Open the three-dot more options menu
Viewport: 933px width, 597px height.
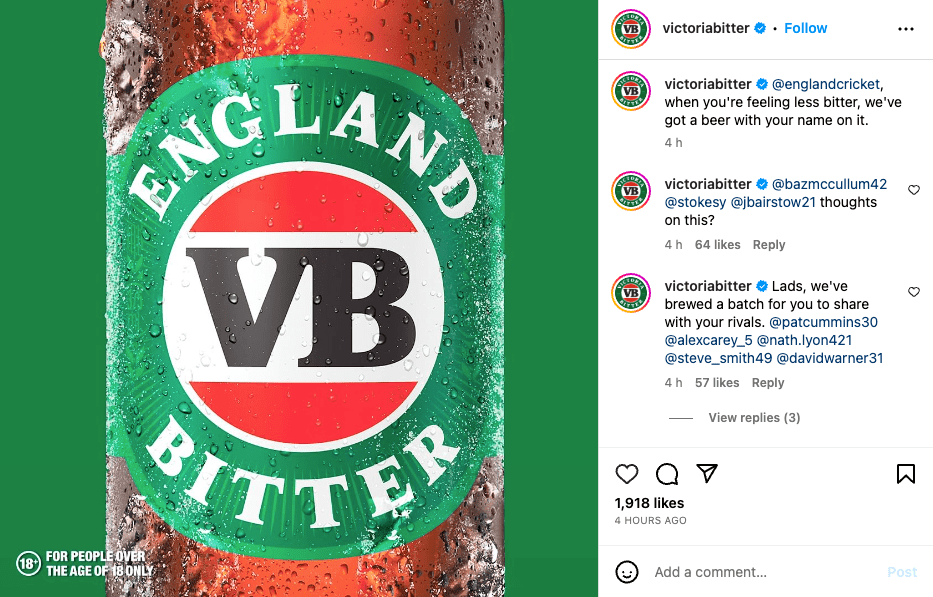pyautogui.click(x=906, y=29)
